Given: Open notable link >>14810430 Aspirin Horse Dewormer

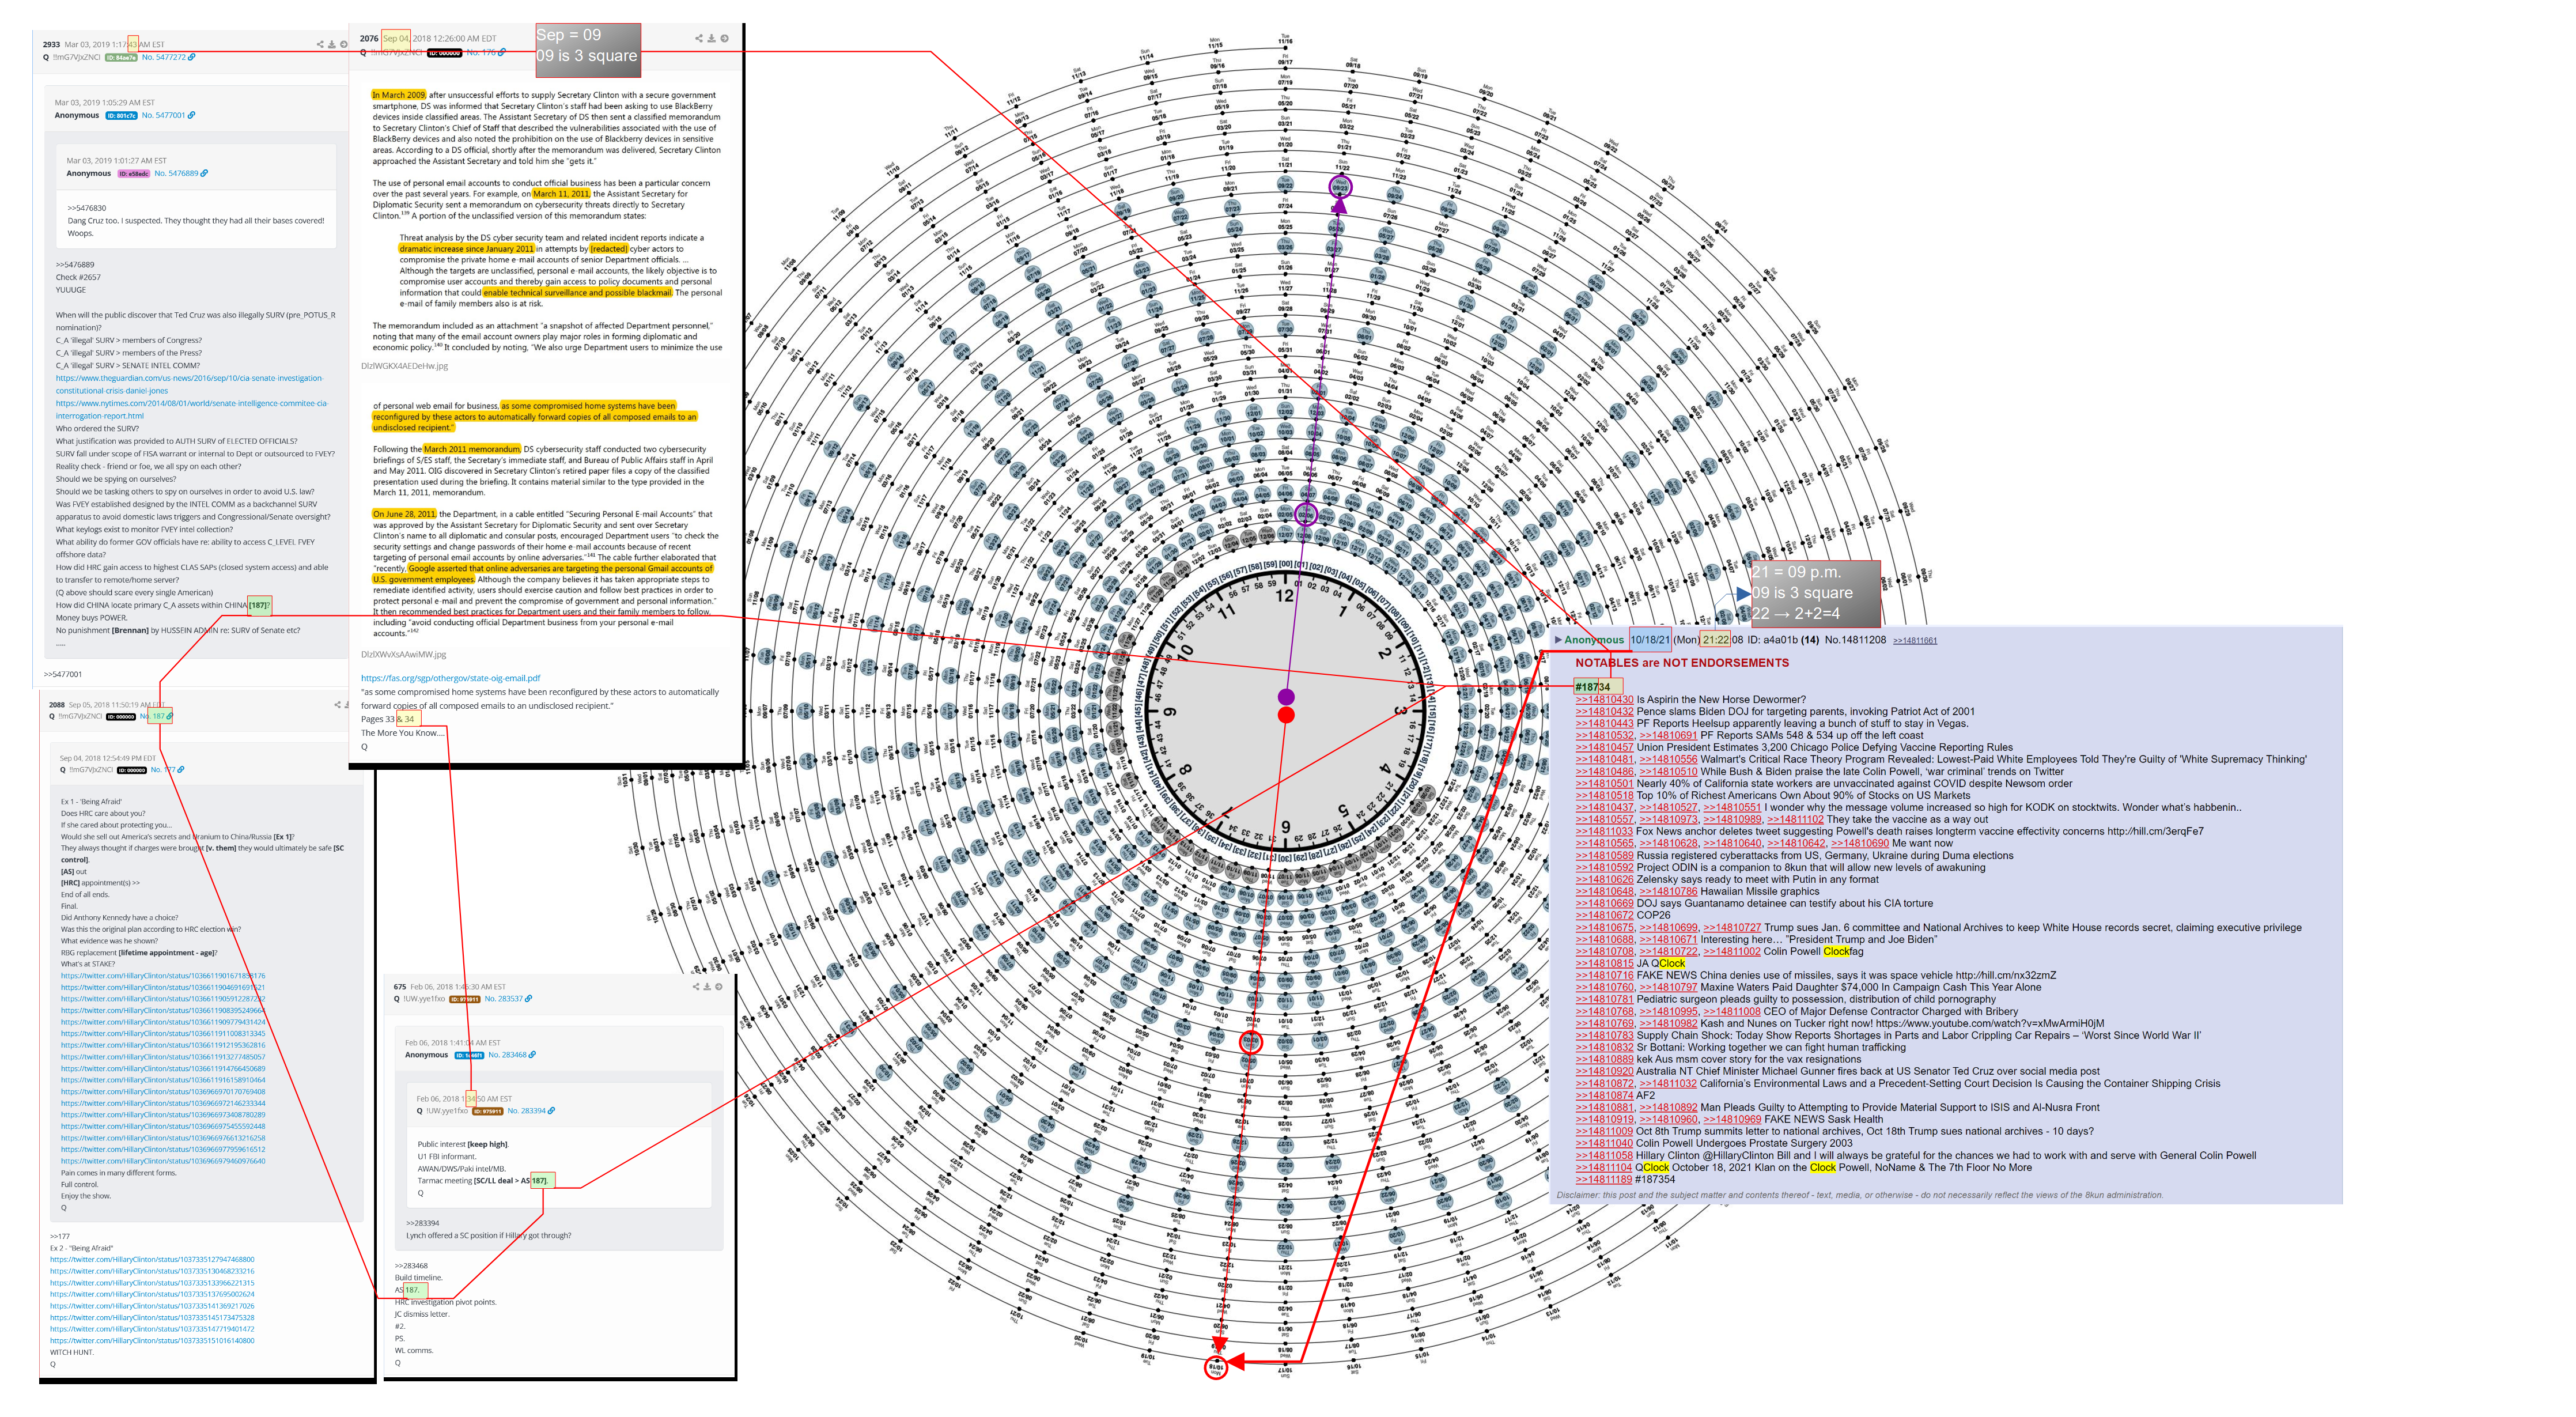Looking at the screenshot, I should [x=1604, y=699].
